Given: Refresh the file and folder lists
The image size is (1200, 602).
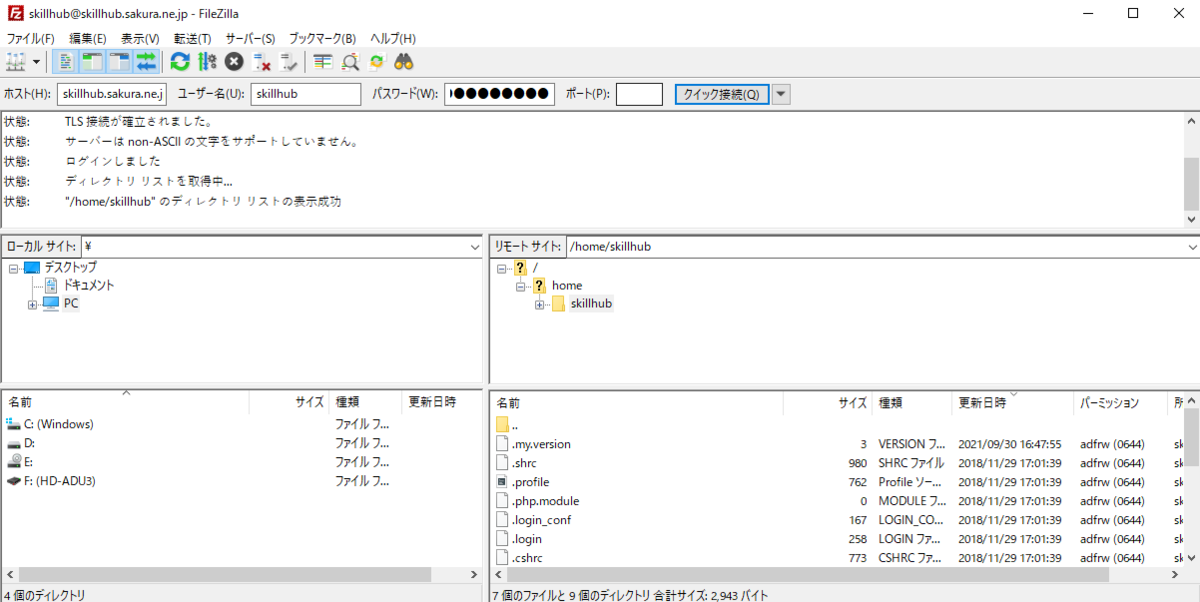Looking at the screenshot, I should coord(180,62).
